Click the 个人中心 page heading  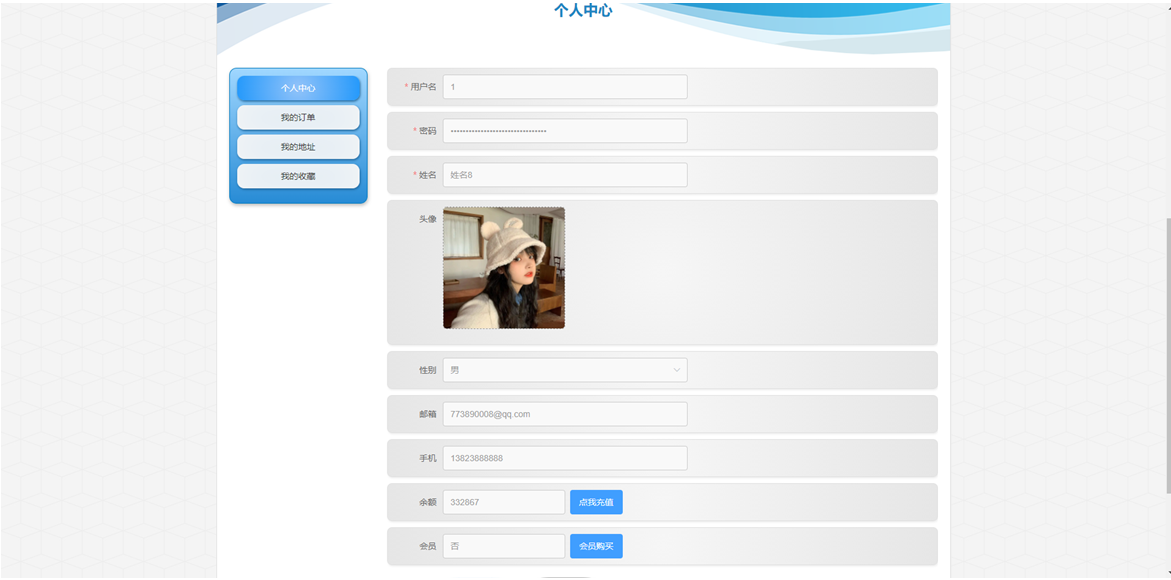coord(583,10)
